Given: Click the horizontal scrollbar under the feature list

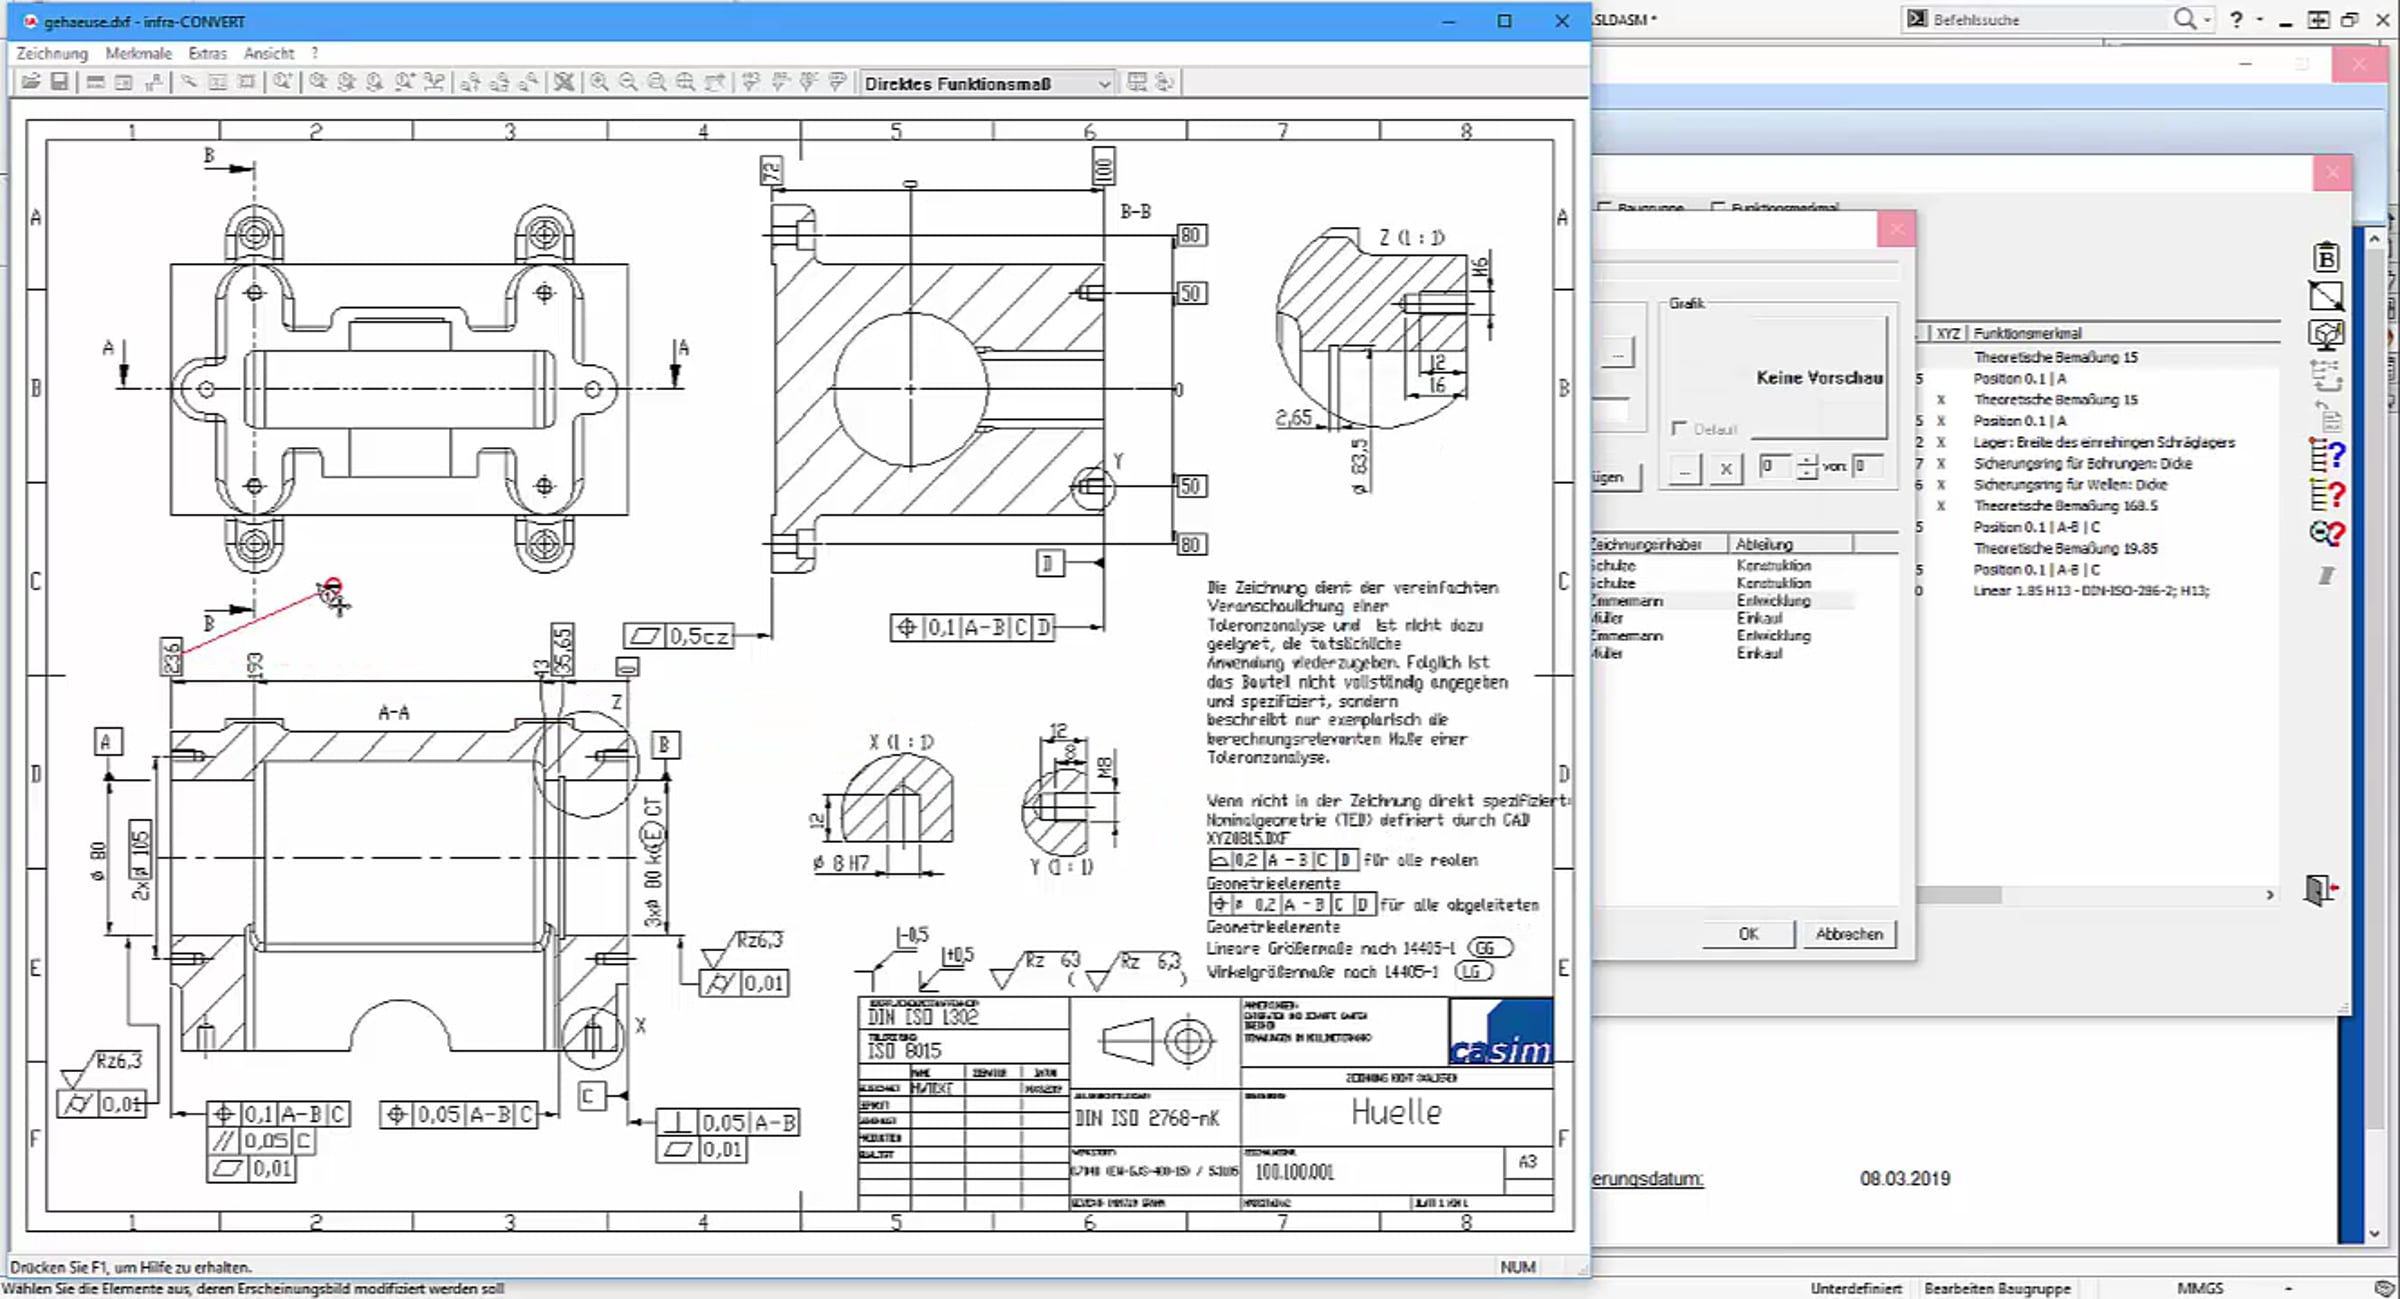Looking at the screenshot, I should [x=2095, y=895].
